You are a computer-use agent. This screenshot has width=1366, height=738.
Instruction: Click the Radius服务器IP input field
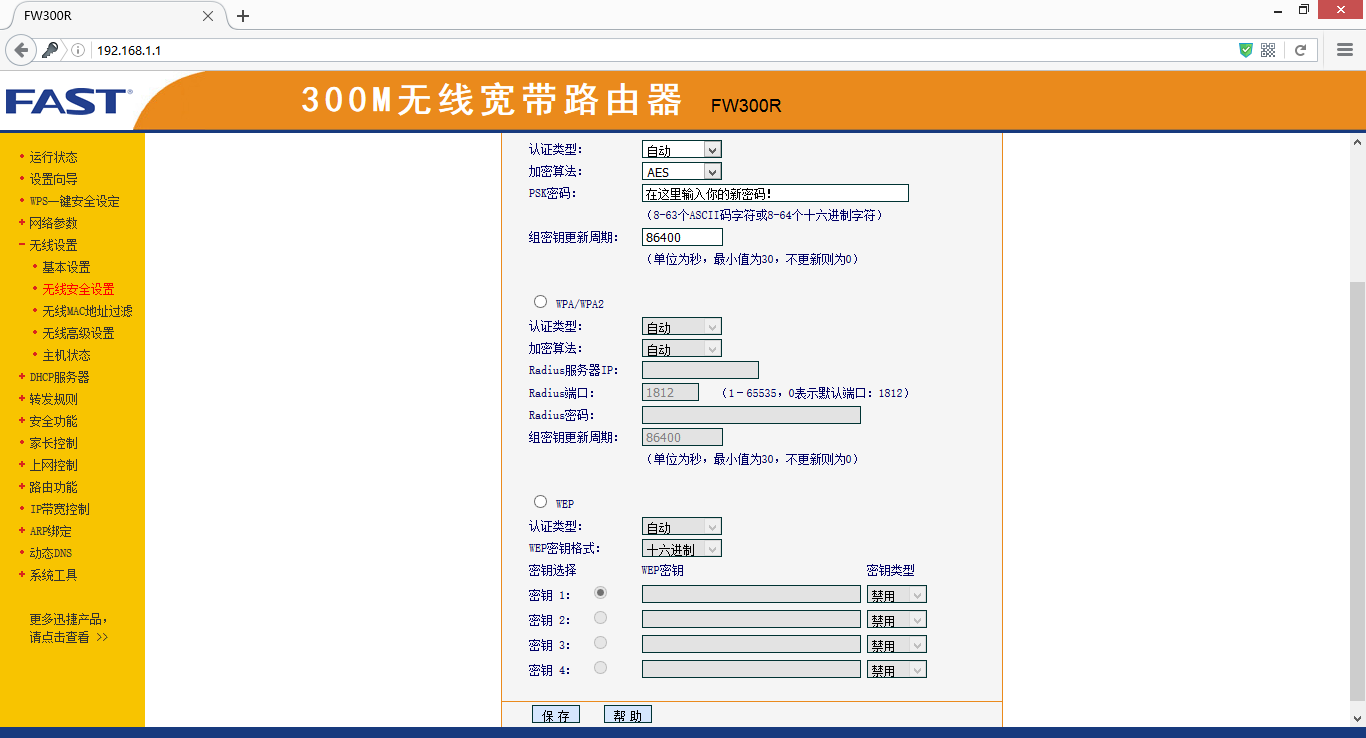pos(700,370)
